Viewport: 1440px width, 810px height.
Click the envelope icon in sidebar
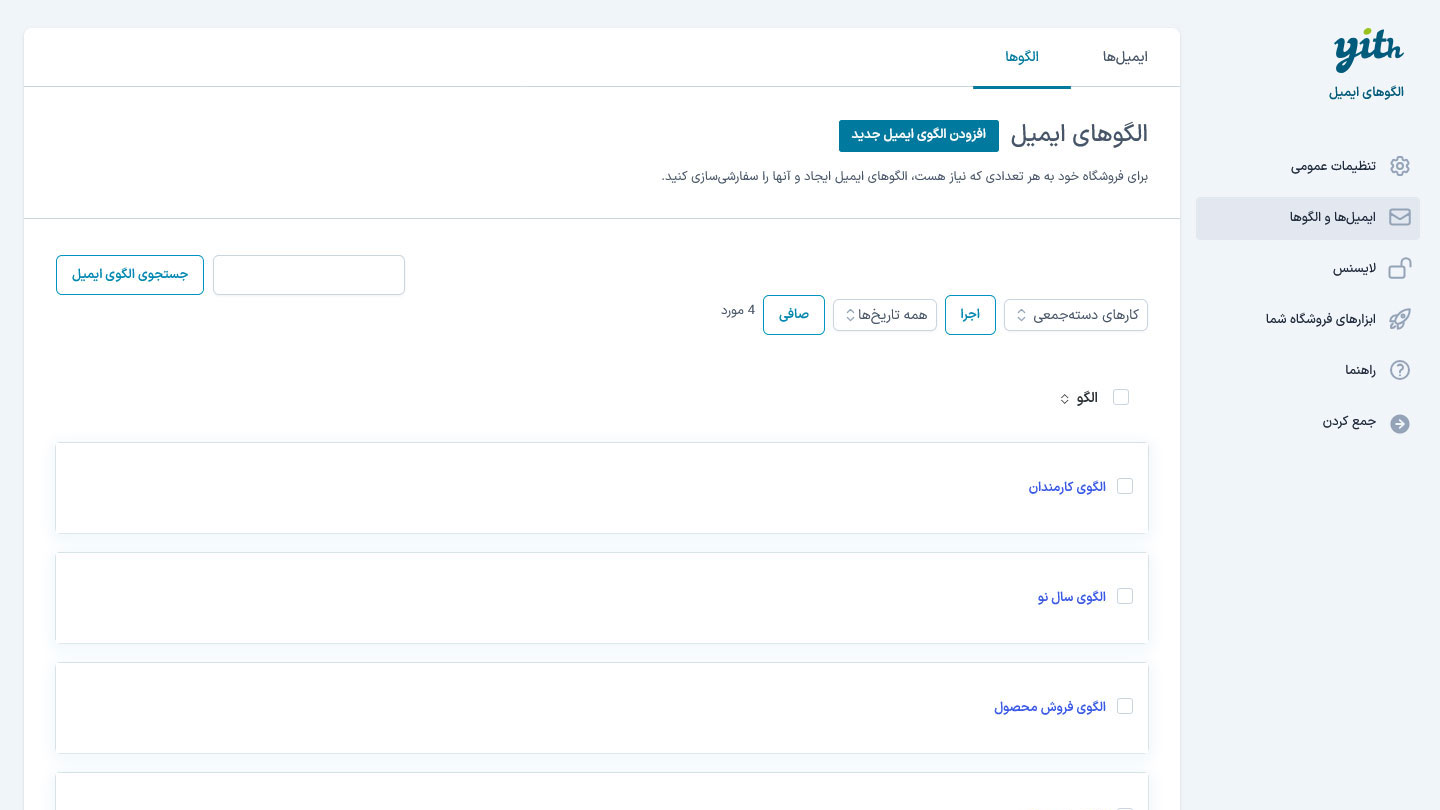pos(1400,217)
